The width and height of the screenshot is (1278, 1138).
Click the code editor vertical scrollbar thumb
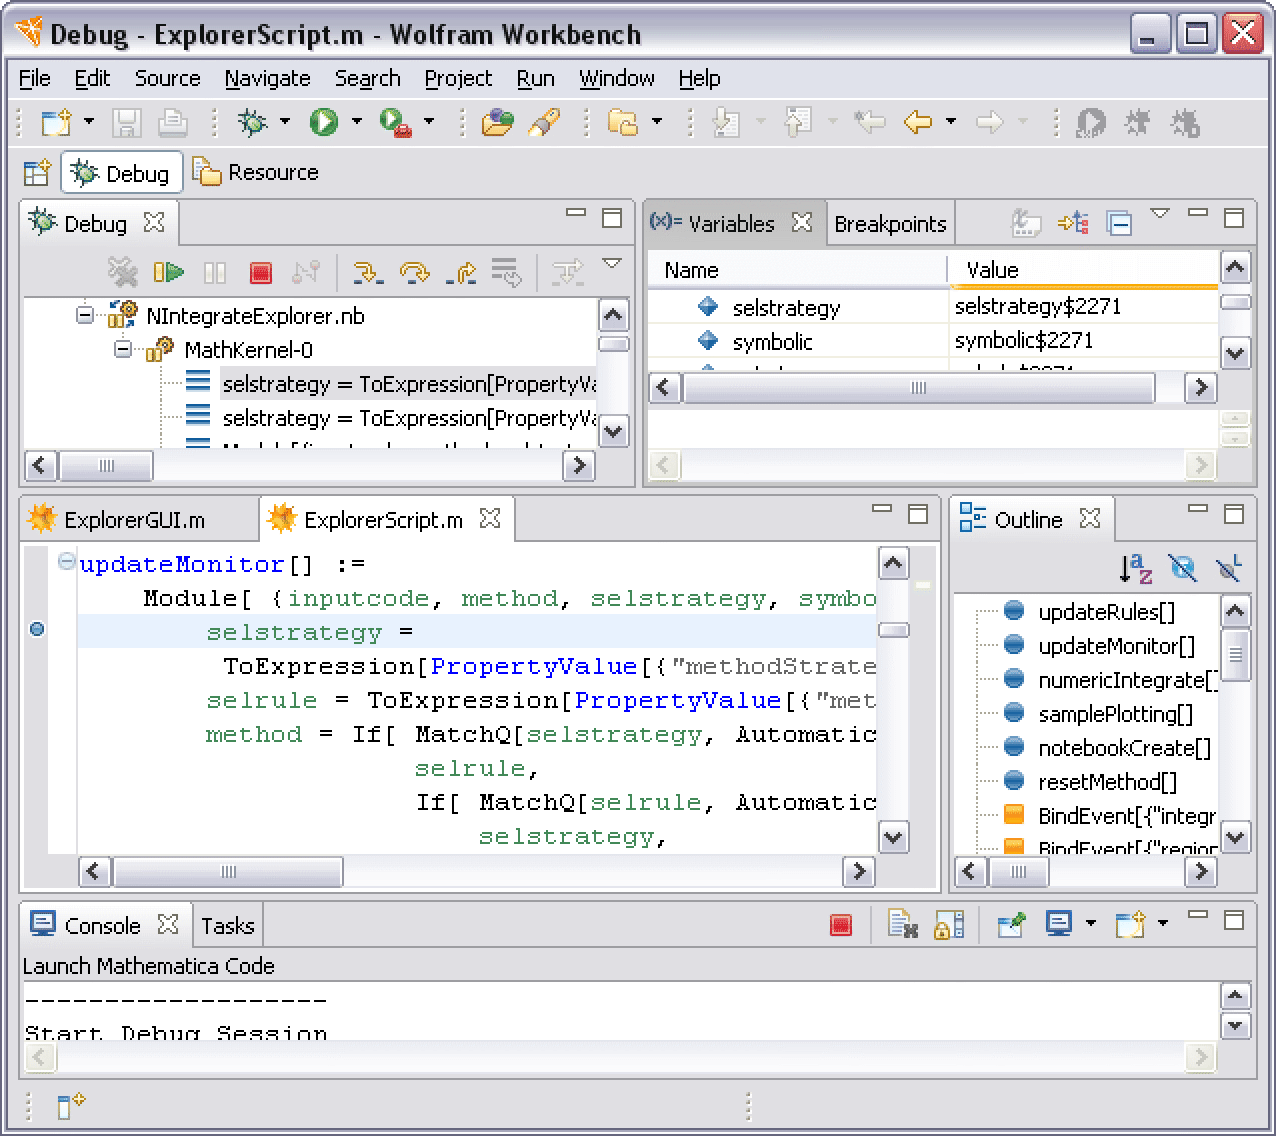pos(893,630)
